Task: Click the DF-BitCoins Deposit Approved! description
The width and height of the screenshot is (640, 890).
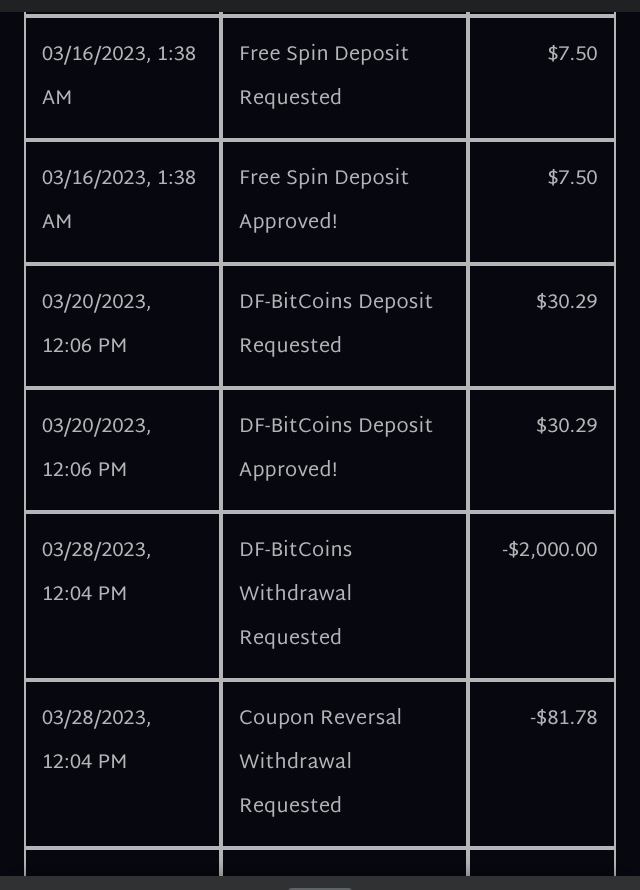Action: point(336,447)
